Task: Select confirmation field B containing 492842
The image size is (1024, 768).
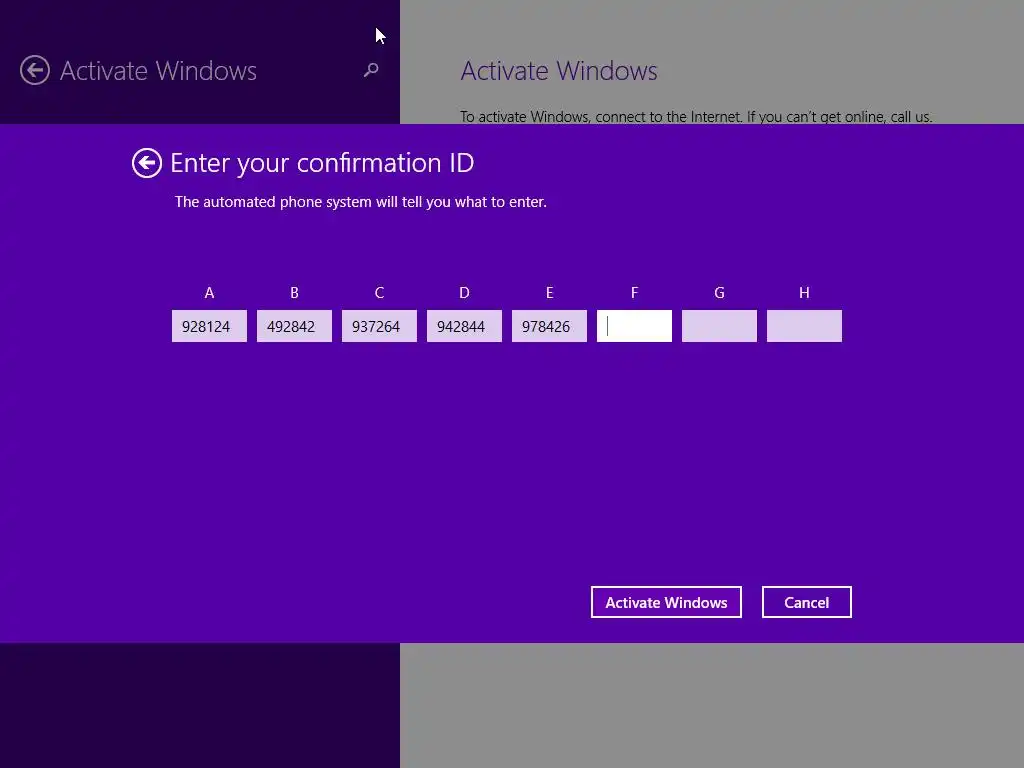Action: point(294,326)
